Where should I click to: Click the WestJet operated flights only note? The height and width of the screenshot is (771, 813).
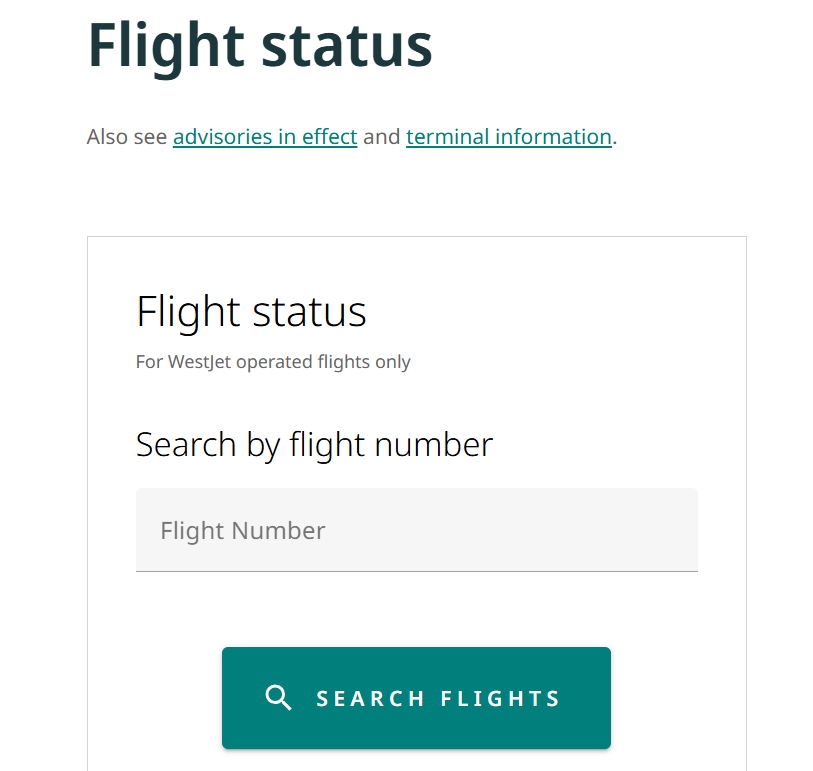pyautogui.click(x=273, y=362)
